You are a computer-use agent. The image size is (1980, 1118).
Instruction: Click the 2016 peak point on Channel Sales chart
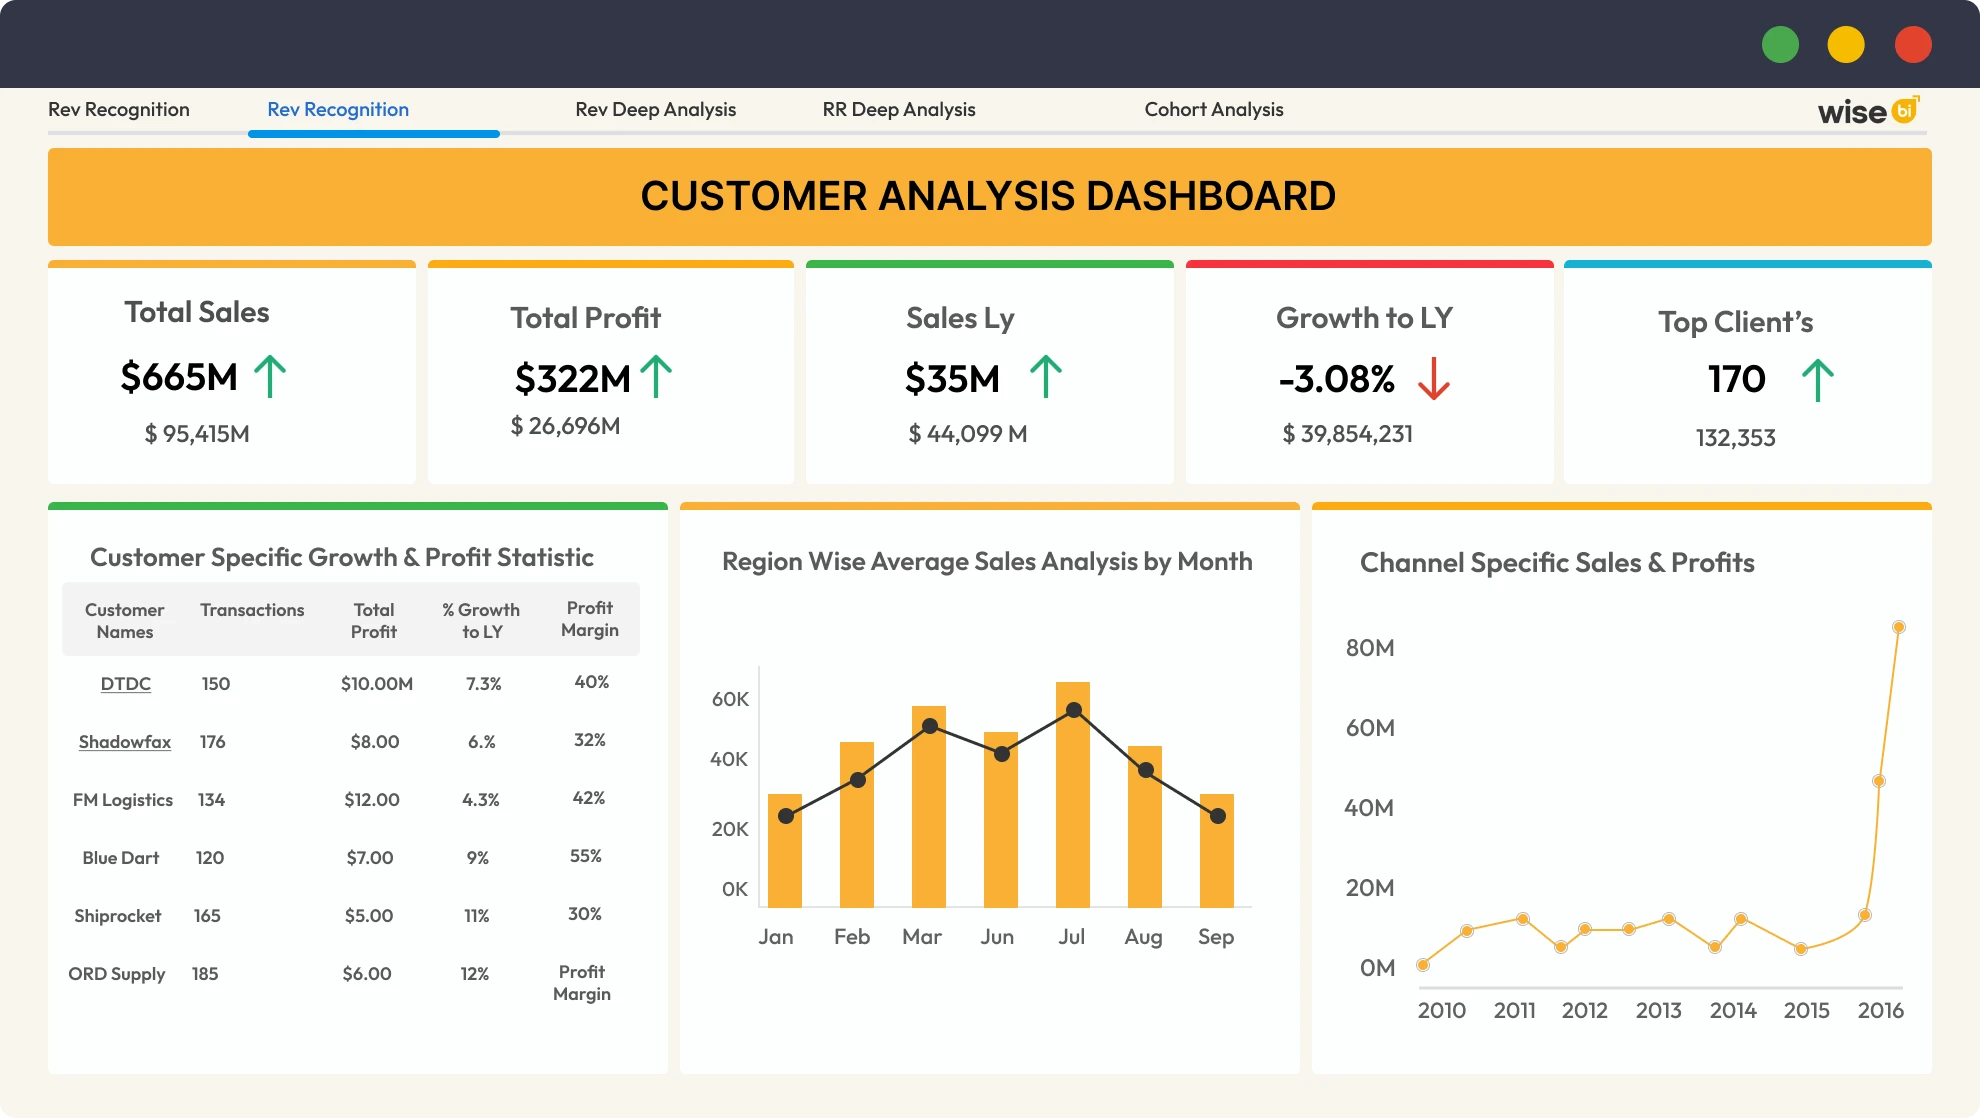1898,627
